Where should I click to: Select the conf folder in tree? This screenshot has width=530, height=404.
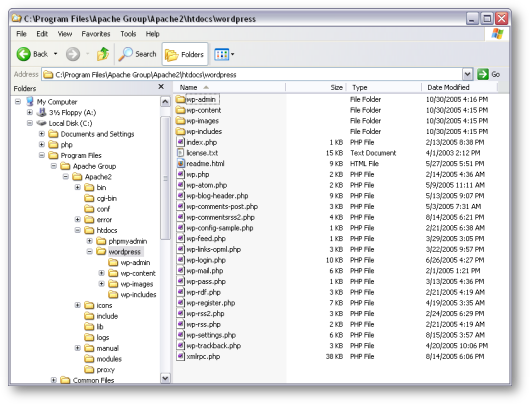coord(97,209)
